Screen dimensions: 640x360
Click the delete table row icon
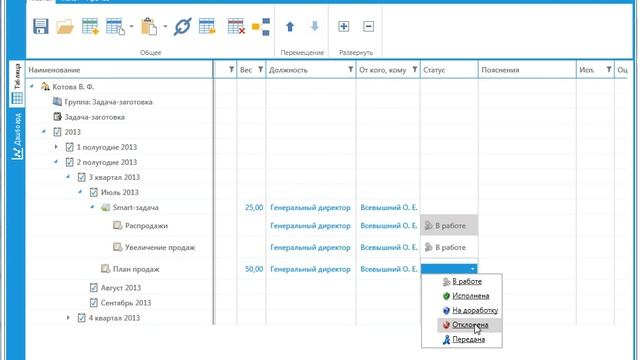(236, 27)
